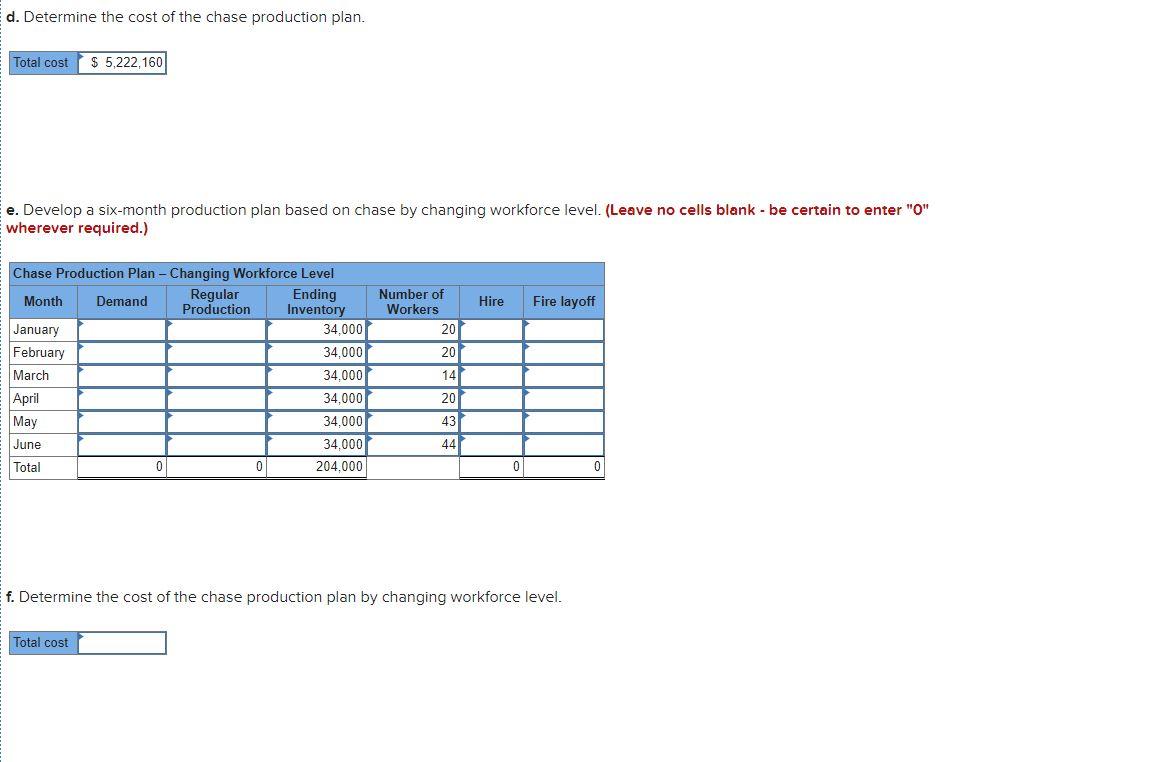The height and width of the screenshot is (762, 1174).
Task: Click the Chase Production Plan table title
Action: (x=174, y=273)
